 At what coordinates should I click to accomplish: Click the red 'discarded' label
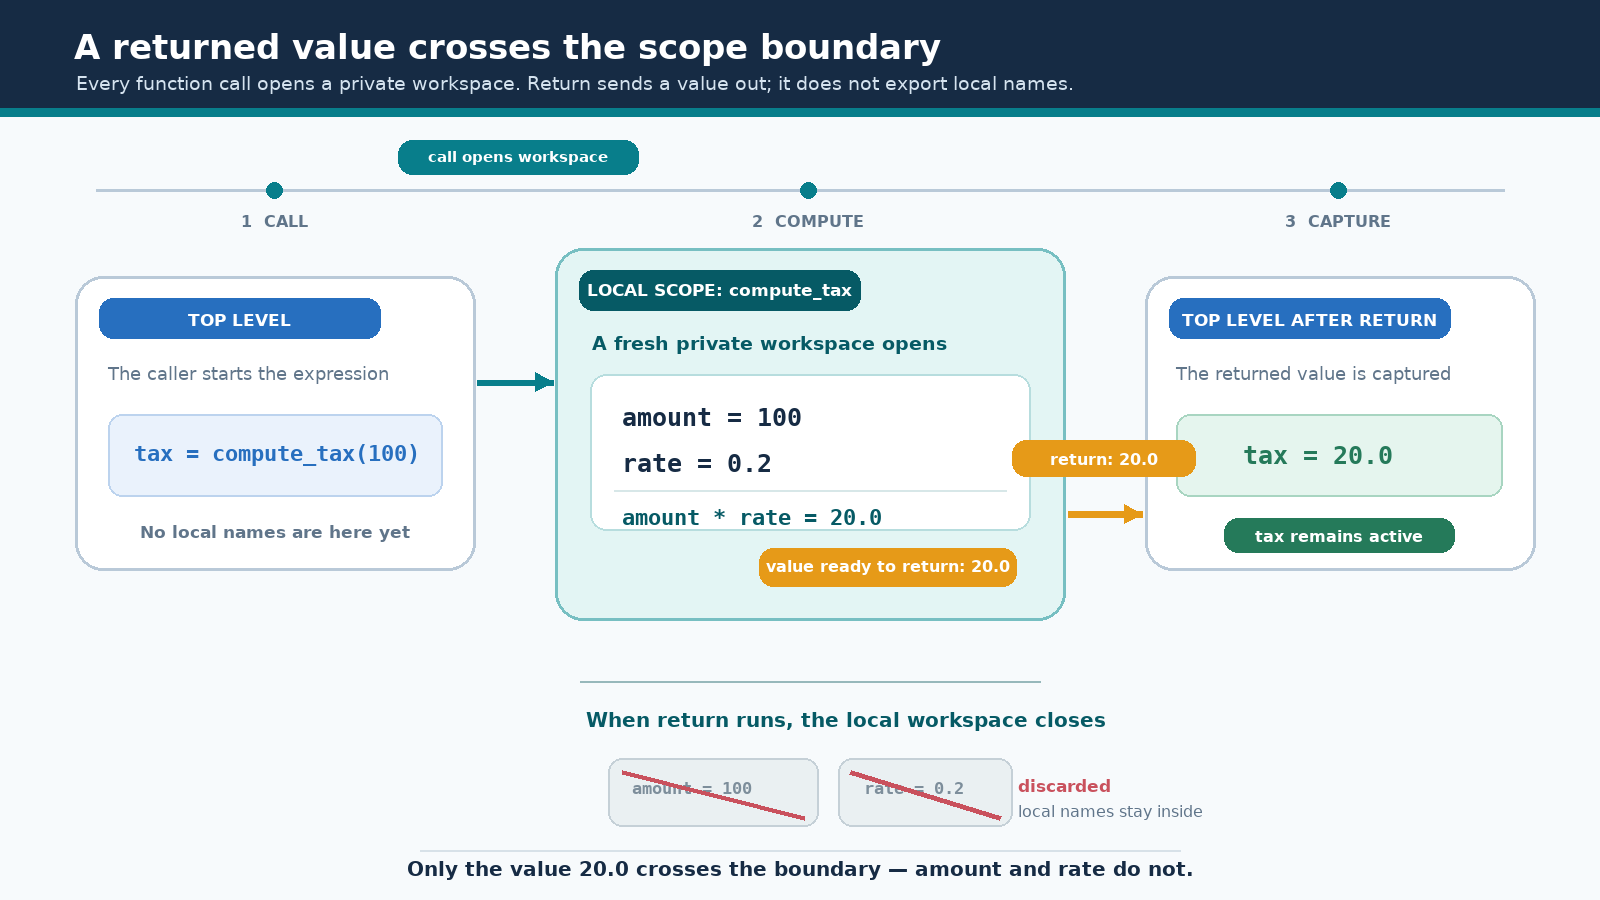pos(1064,786)
